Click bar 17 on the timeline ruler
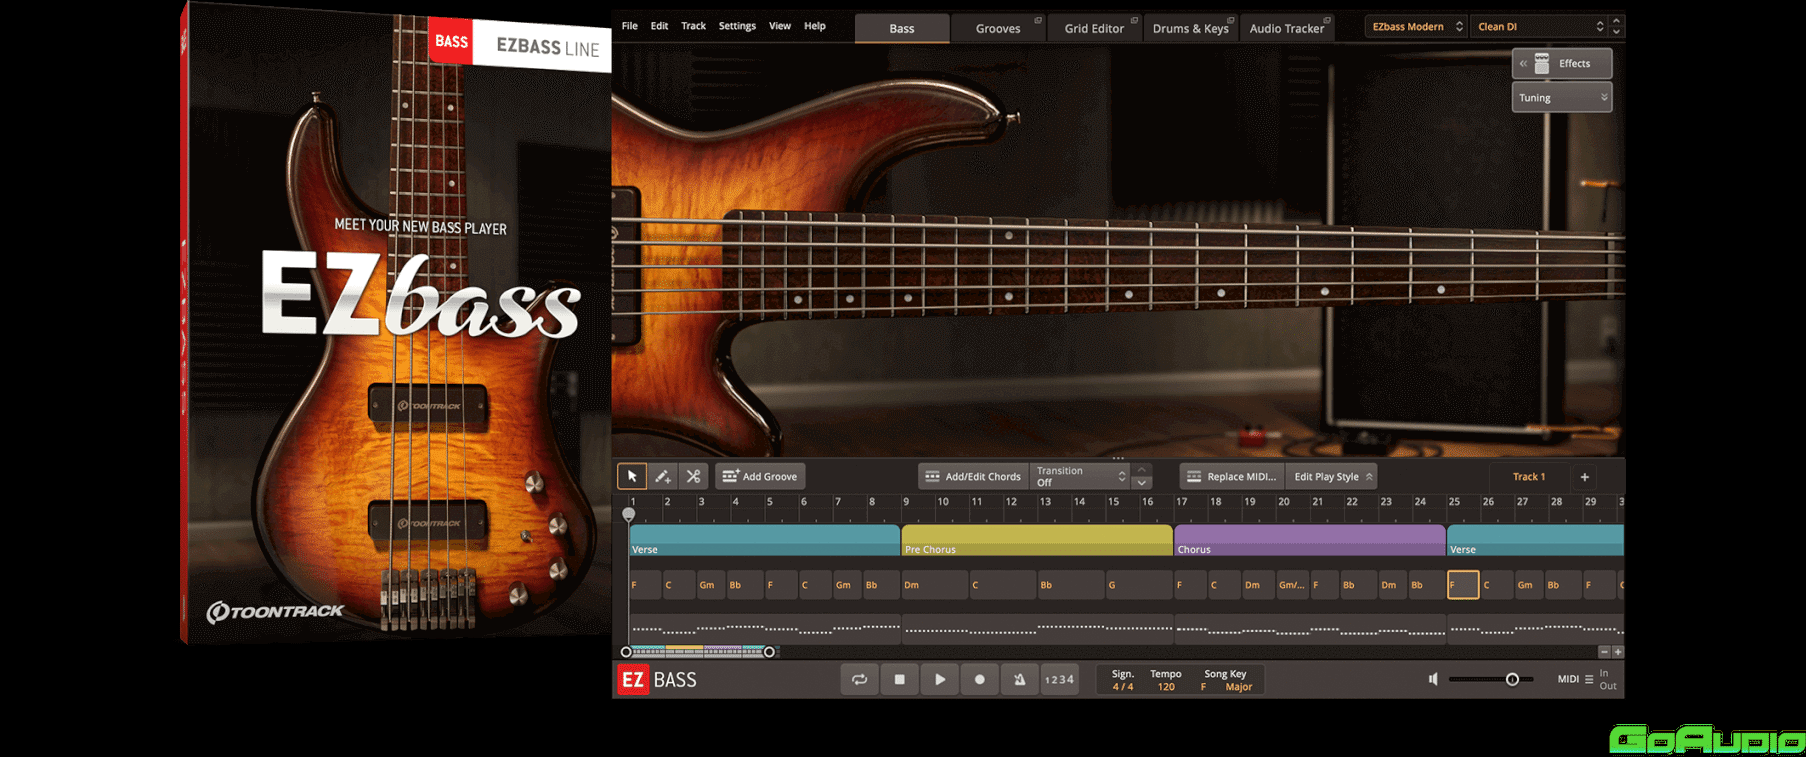The image size is (1806, 757). click(x=1182, y=502)
